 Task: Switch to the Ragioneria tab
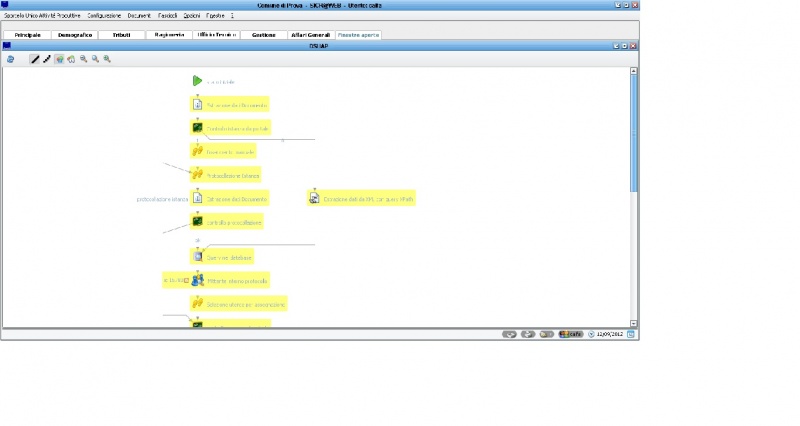point(169,35)
